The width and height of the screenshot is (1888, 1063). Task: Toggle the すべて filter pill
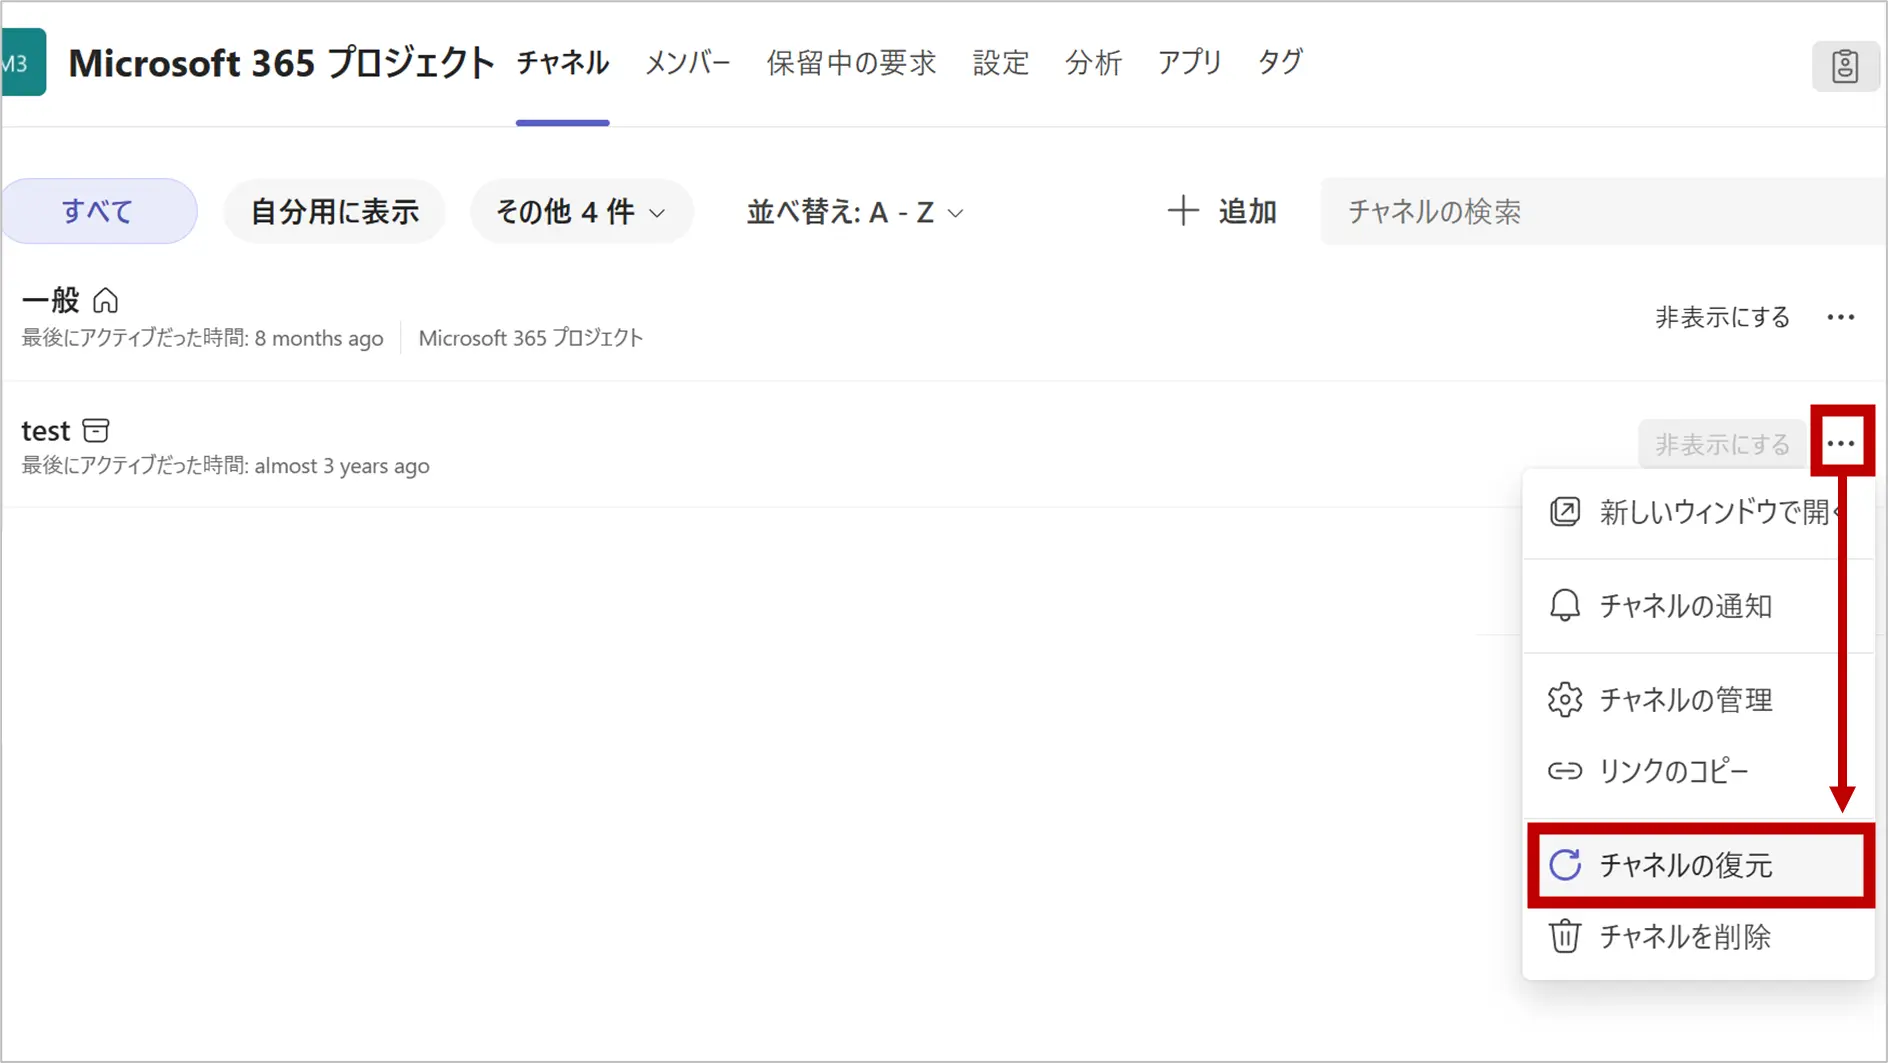click(98, 211)
